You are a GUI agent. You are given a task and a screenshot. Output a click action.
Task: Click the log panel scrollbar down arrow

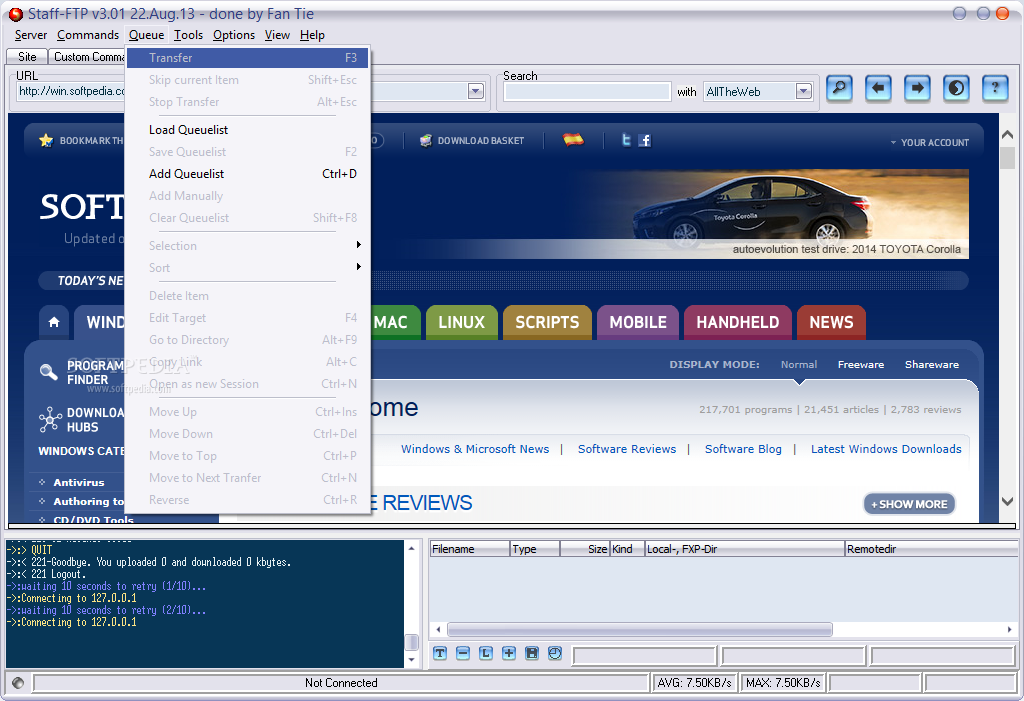[x=411, y=660]
